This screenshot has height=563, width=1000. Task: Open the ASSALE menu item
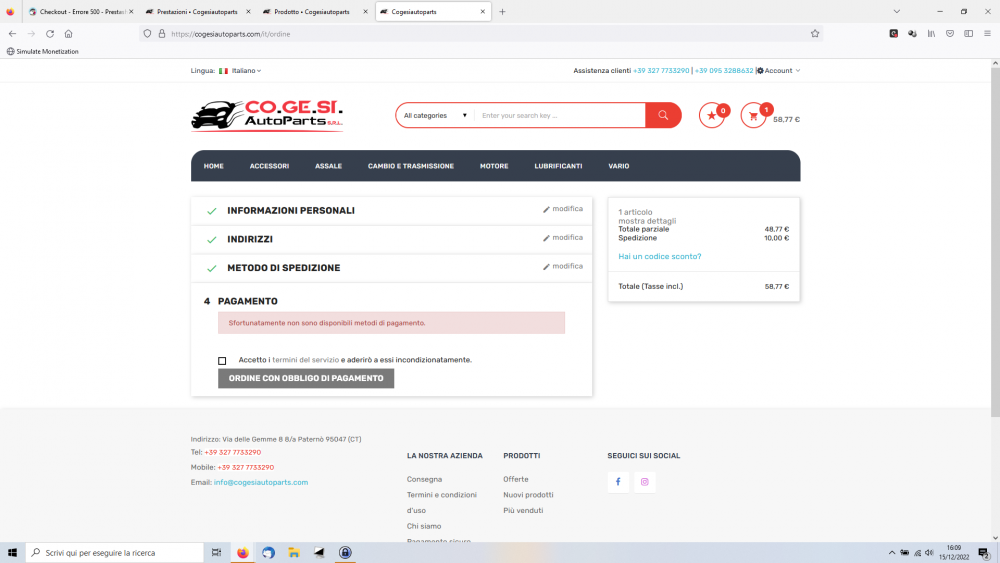(328, 166)
